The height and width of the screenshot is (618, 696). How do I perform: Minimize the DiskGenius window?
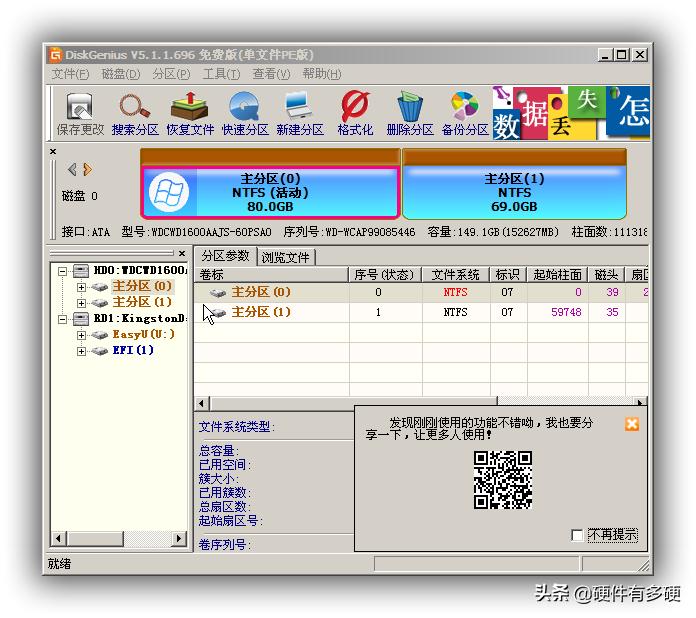605,55
